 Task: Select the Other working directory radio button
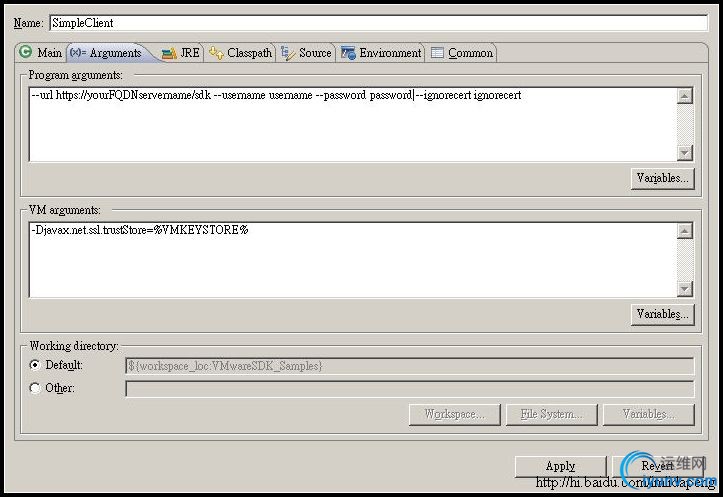tap(35, 388)
